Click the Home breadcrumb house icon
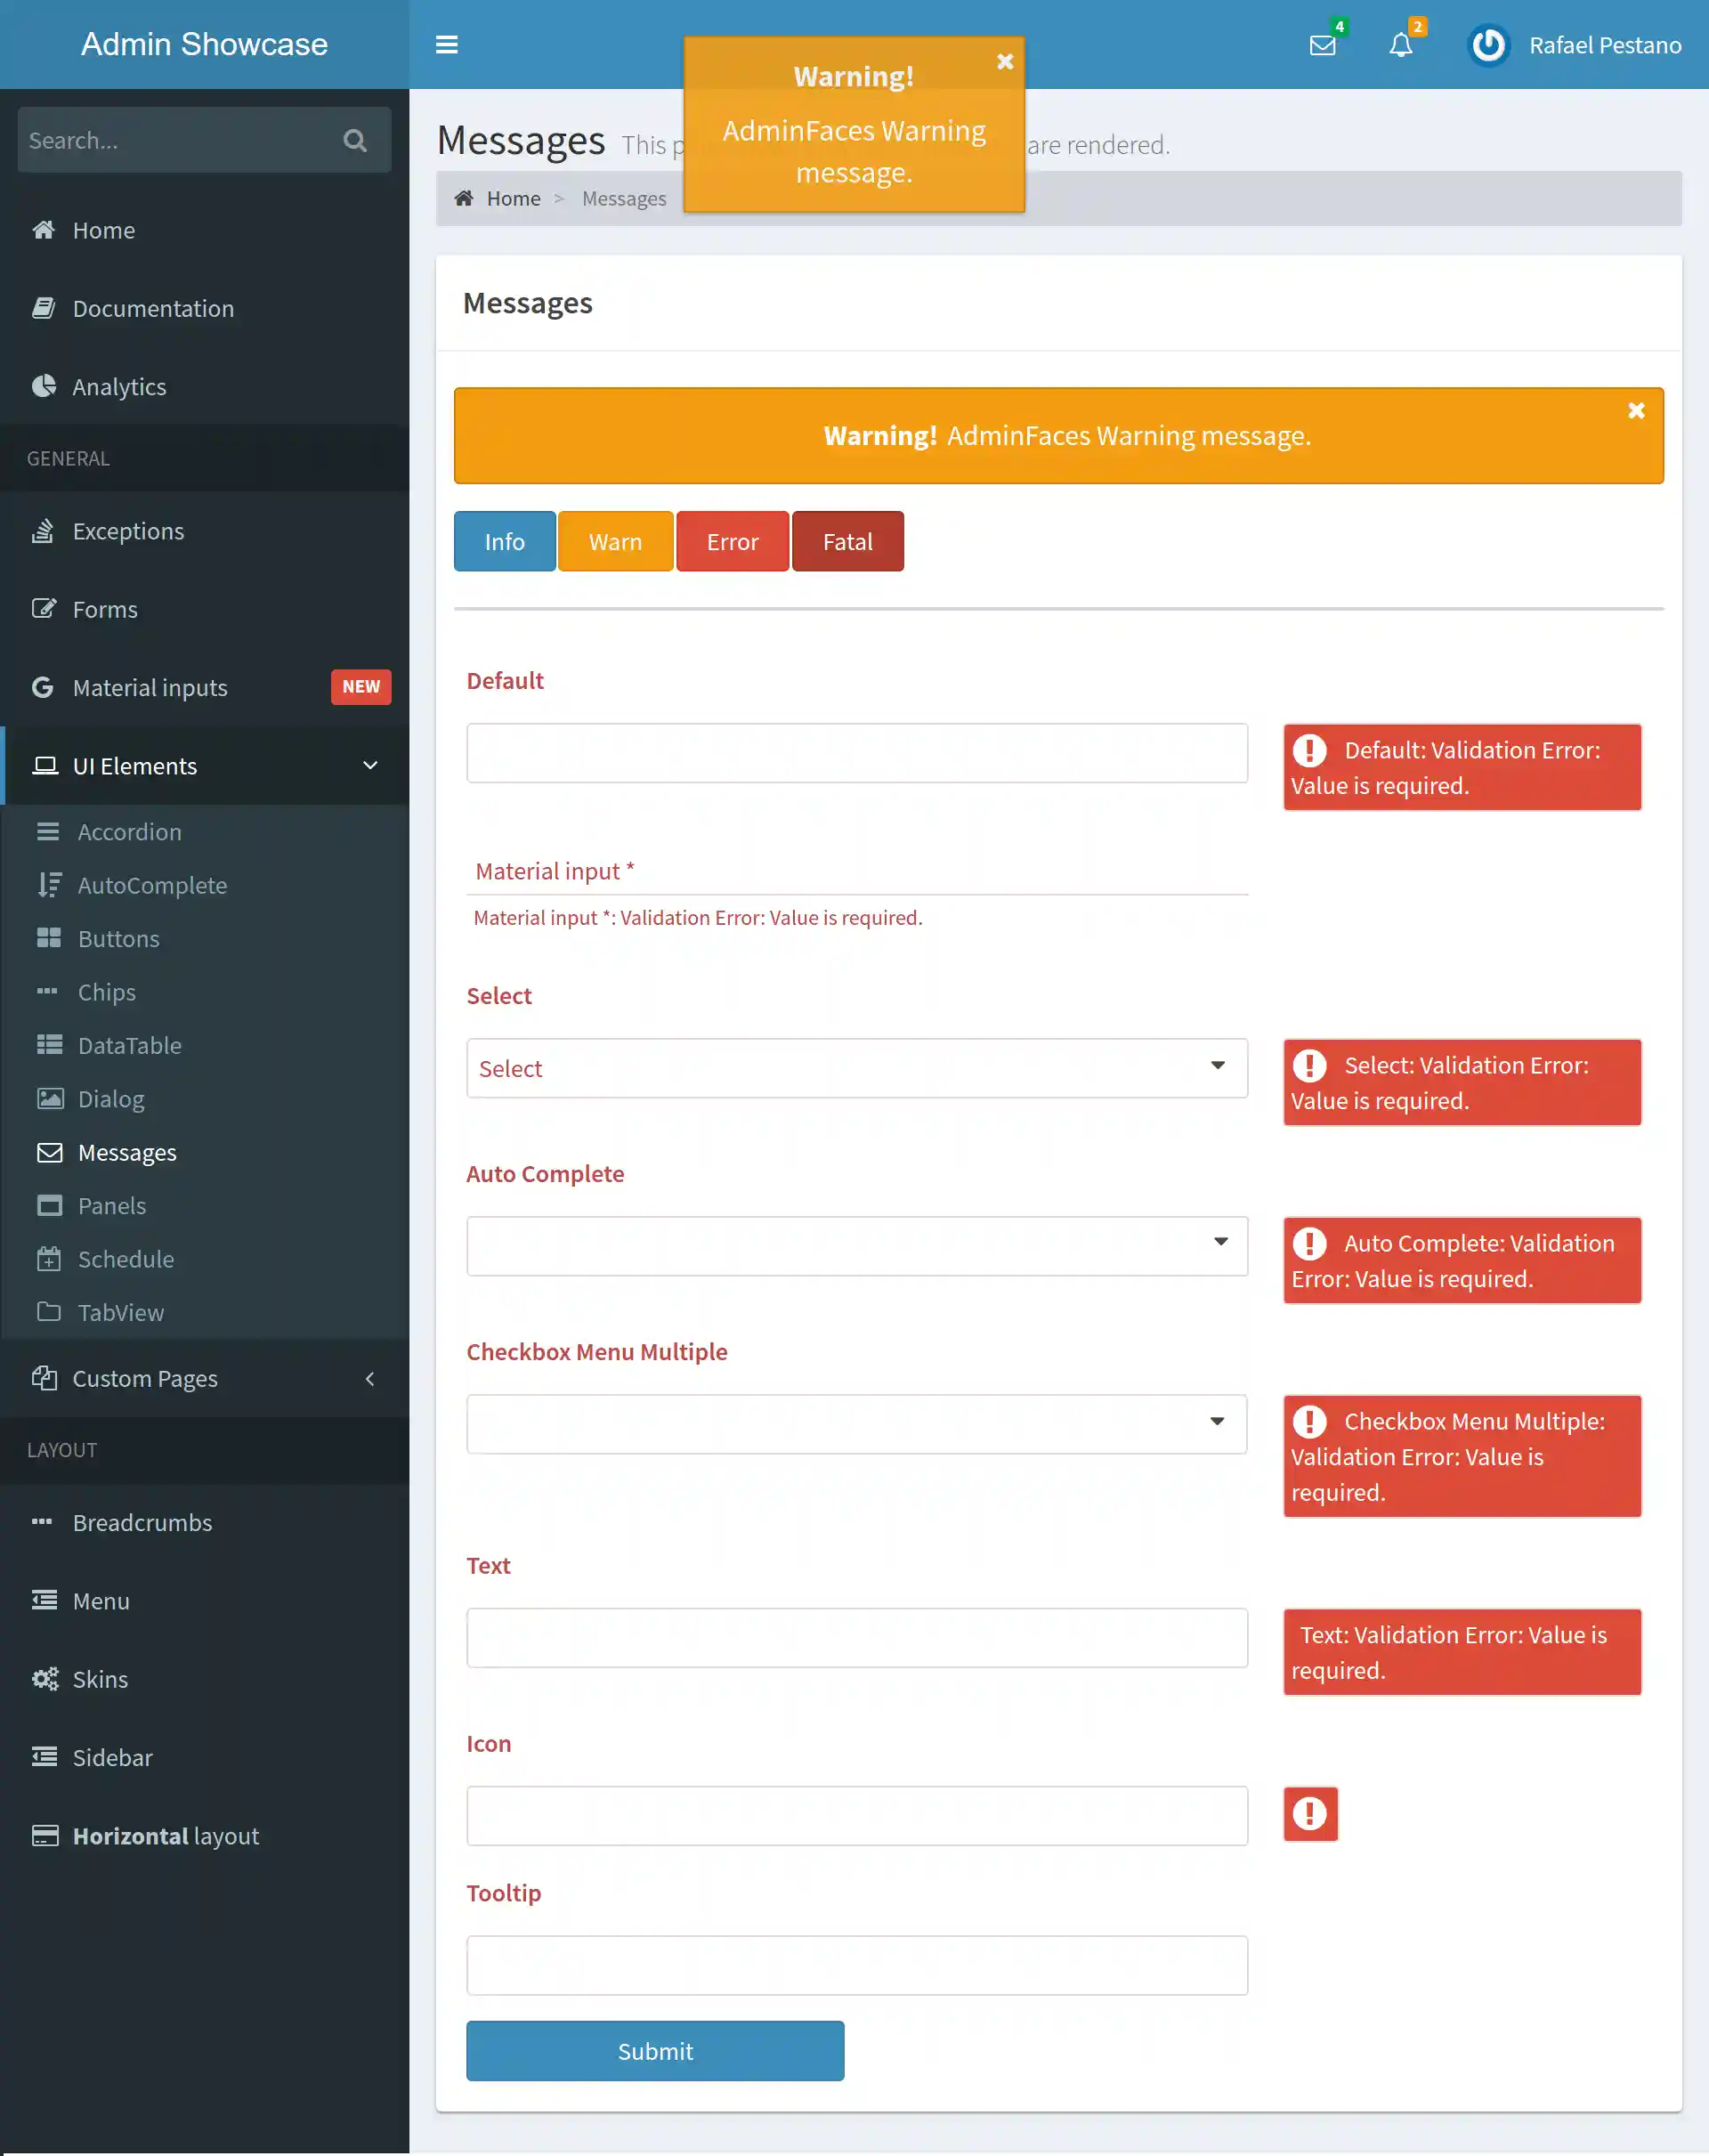 click(464, 198)
